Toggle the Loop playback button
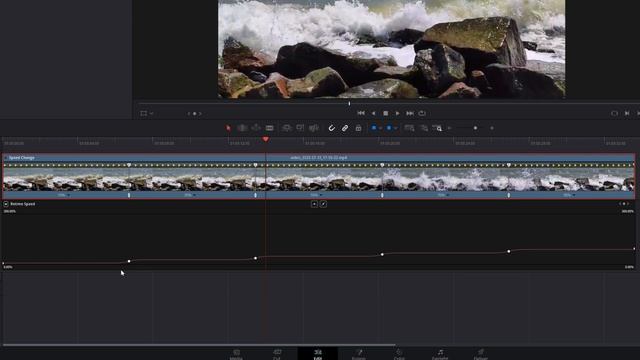 tap(422, 113)
